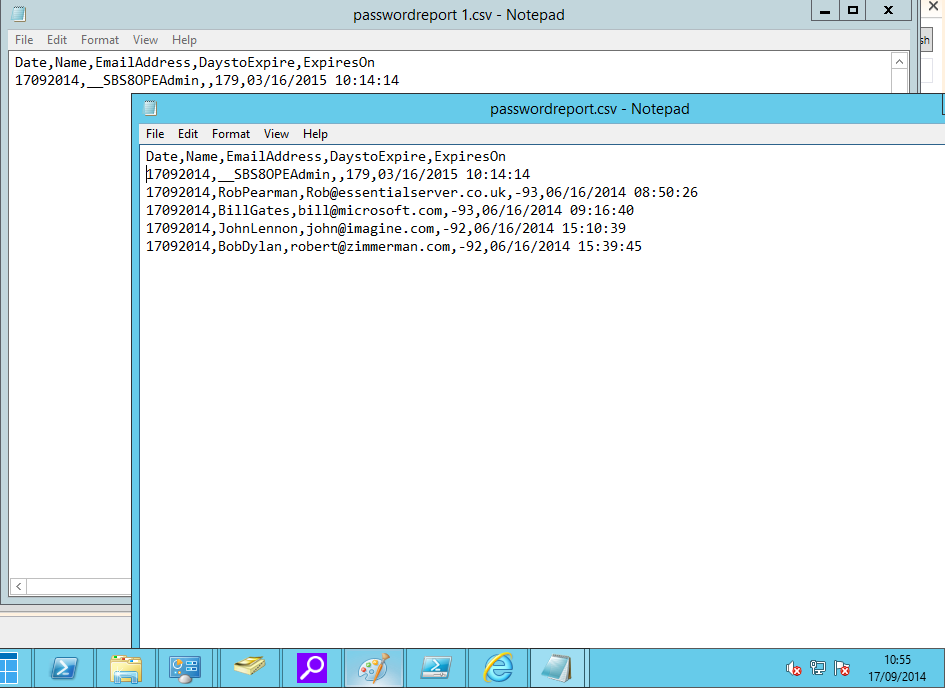Open File menu in passwordreport.csv Notepad
The height and width of the screenshot is (688, 945).
(155, 134)
